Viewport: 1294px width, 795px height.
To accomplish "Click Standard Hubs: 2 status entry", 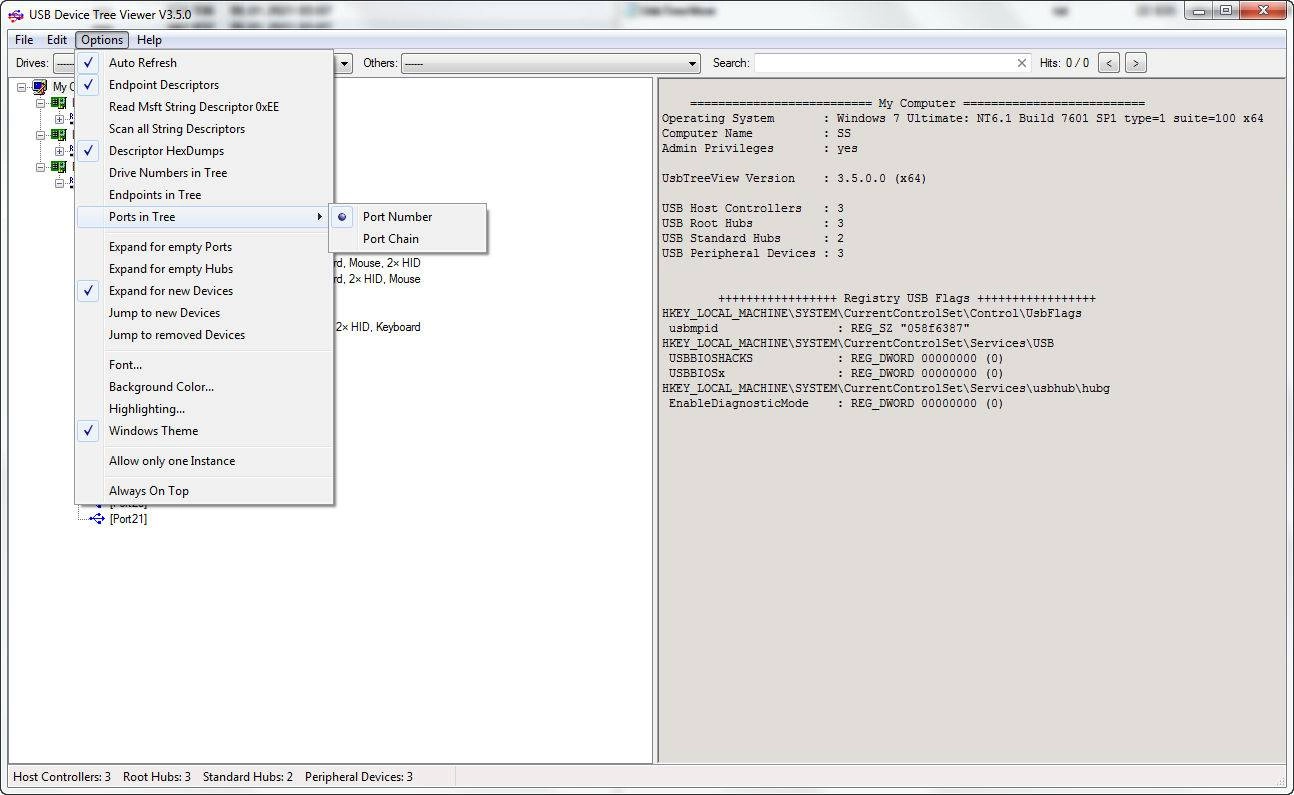I will [248, 777].
